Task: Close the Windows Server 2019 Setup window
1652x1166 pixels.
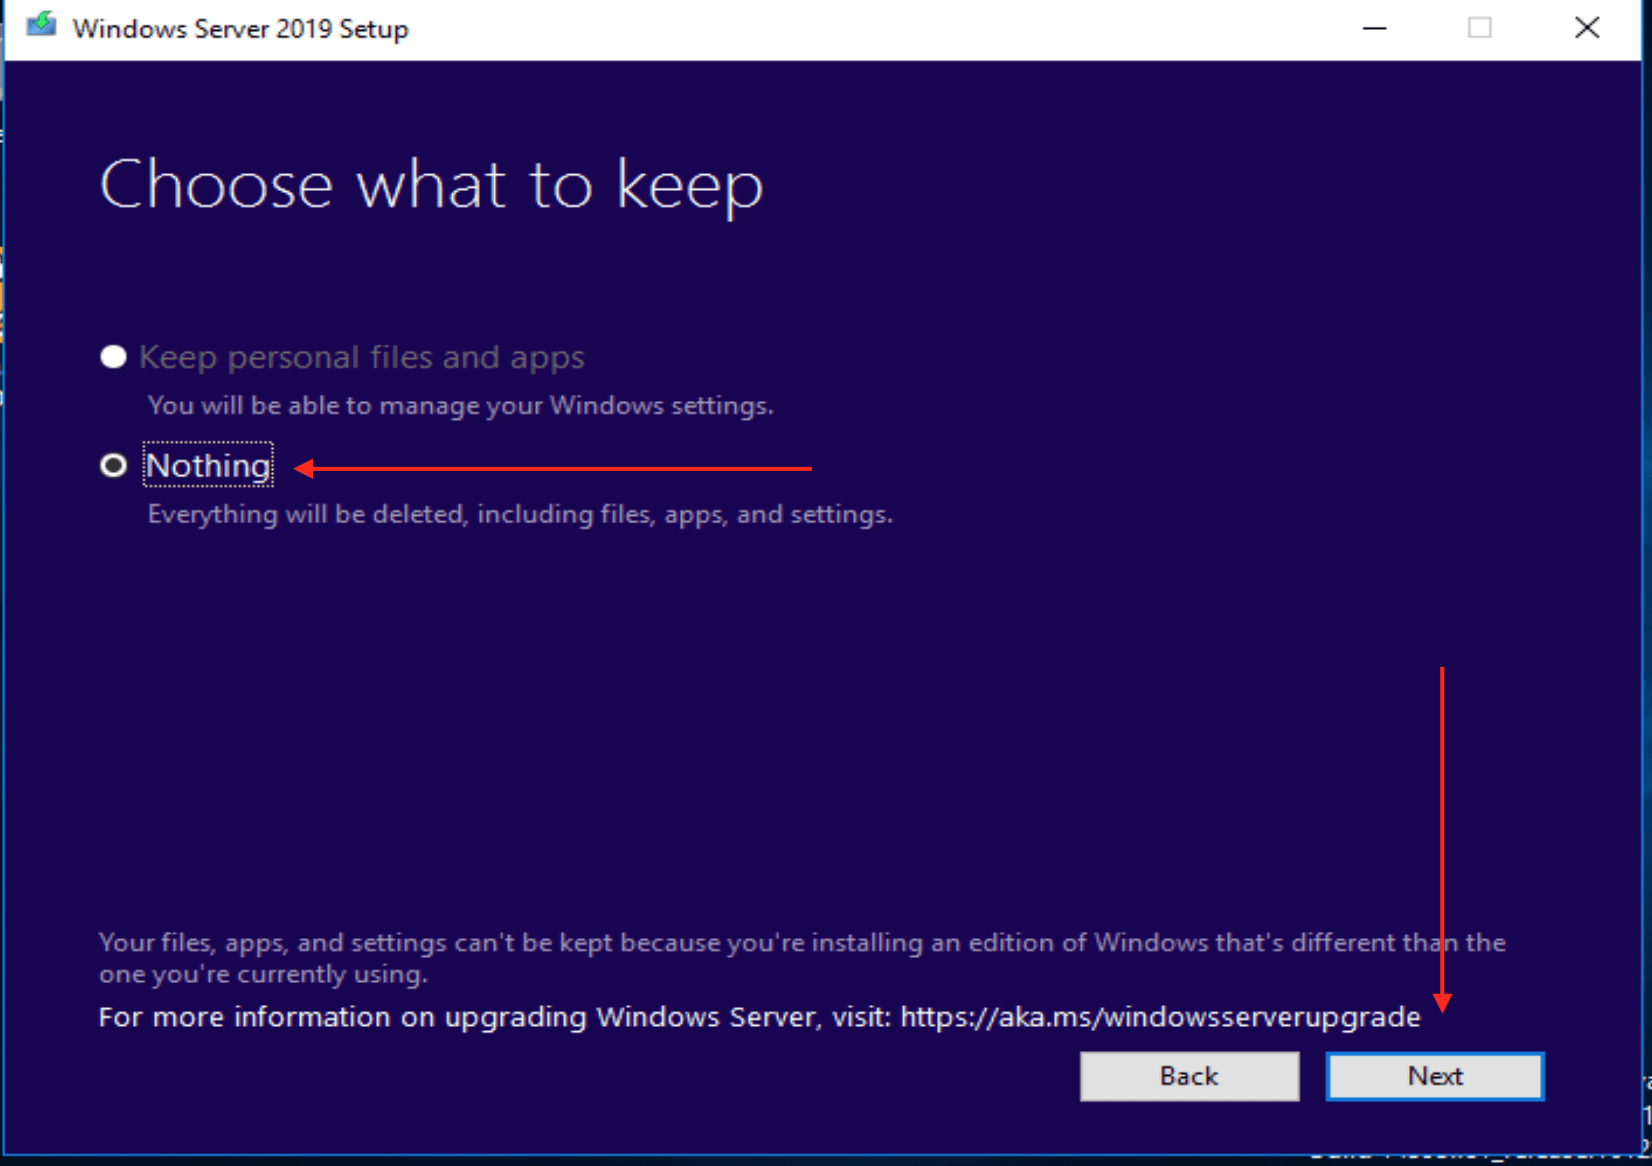Action: pos(1587,28)
